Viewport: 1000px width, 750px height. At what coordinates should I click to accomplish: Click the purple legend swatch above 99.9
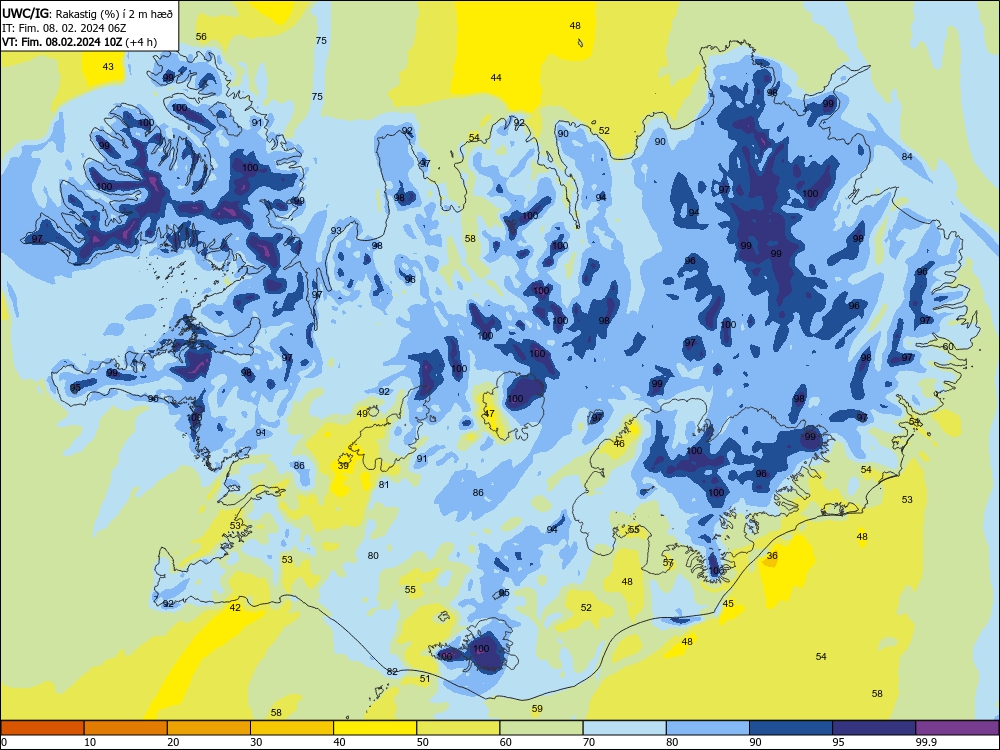tap(957, 728)
